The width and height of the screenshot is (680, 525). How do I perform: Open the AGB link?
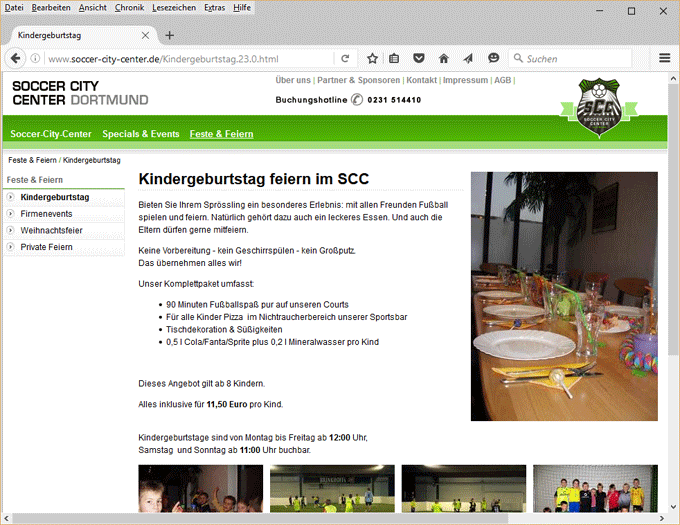pyautogui.click(x=503, y=80)
